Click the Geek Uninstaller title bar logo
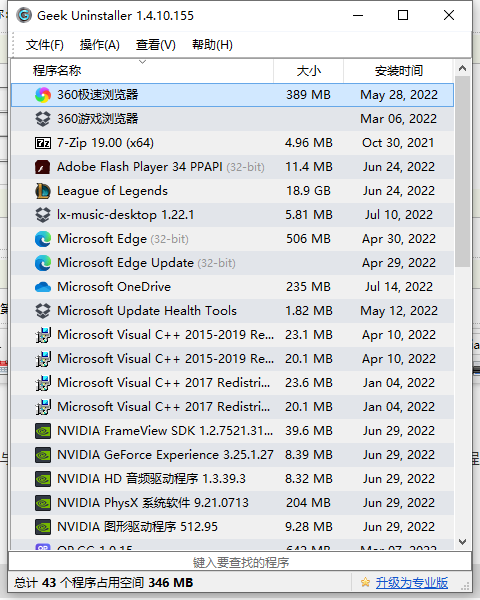 click(x=24, y=15)
